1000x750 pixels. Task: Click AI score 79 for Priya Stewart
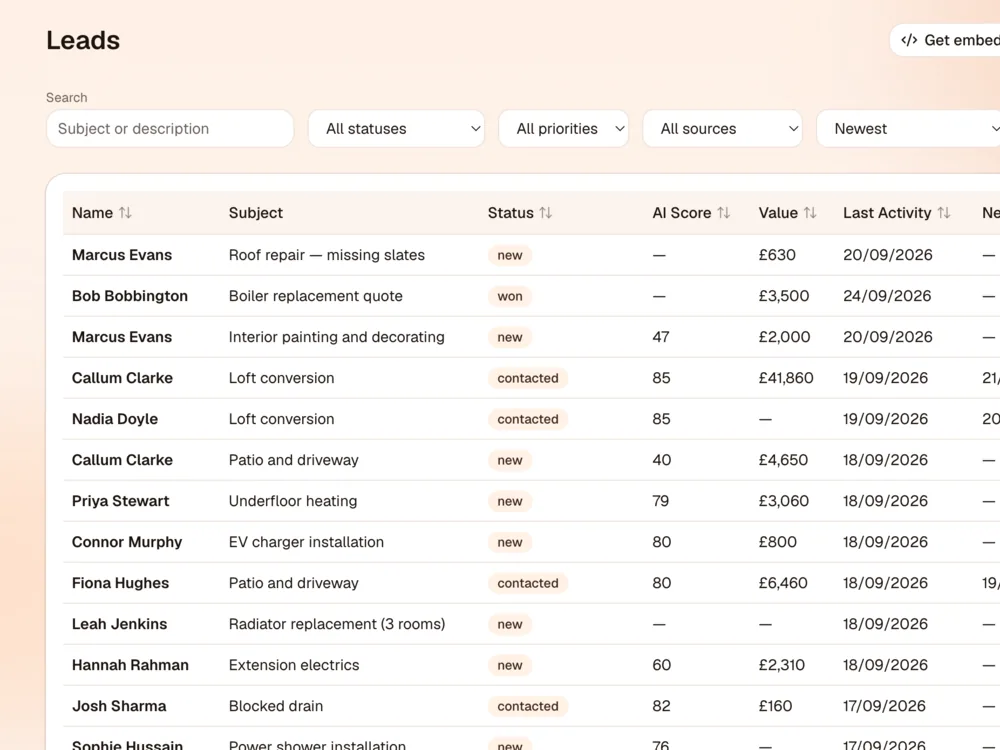pos(661,501)
